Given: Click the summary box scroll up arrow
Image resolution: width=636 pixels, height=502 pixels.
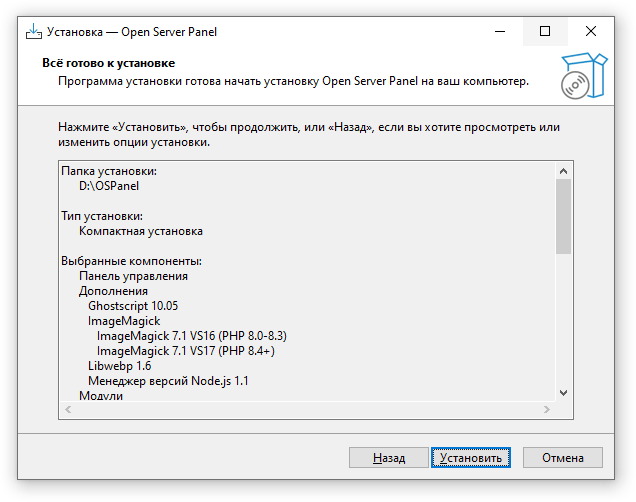Looking at the screenshot, I should [x=563, y=171].
